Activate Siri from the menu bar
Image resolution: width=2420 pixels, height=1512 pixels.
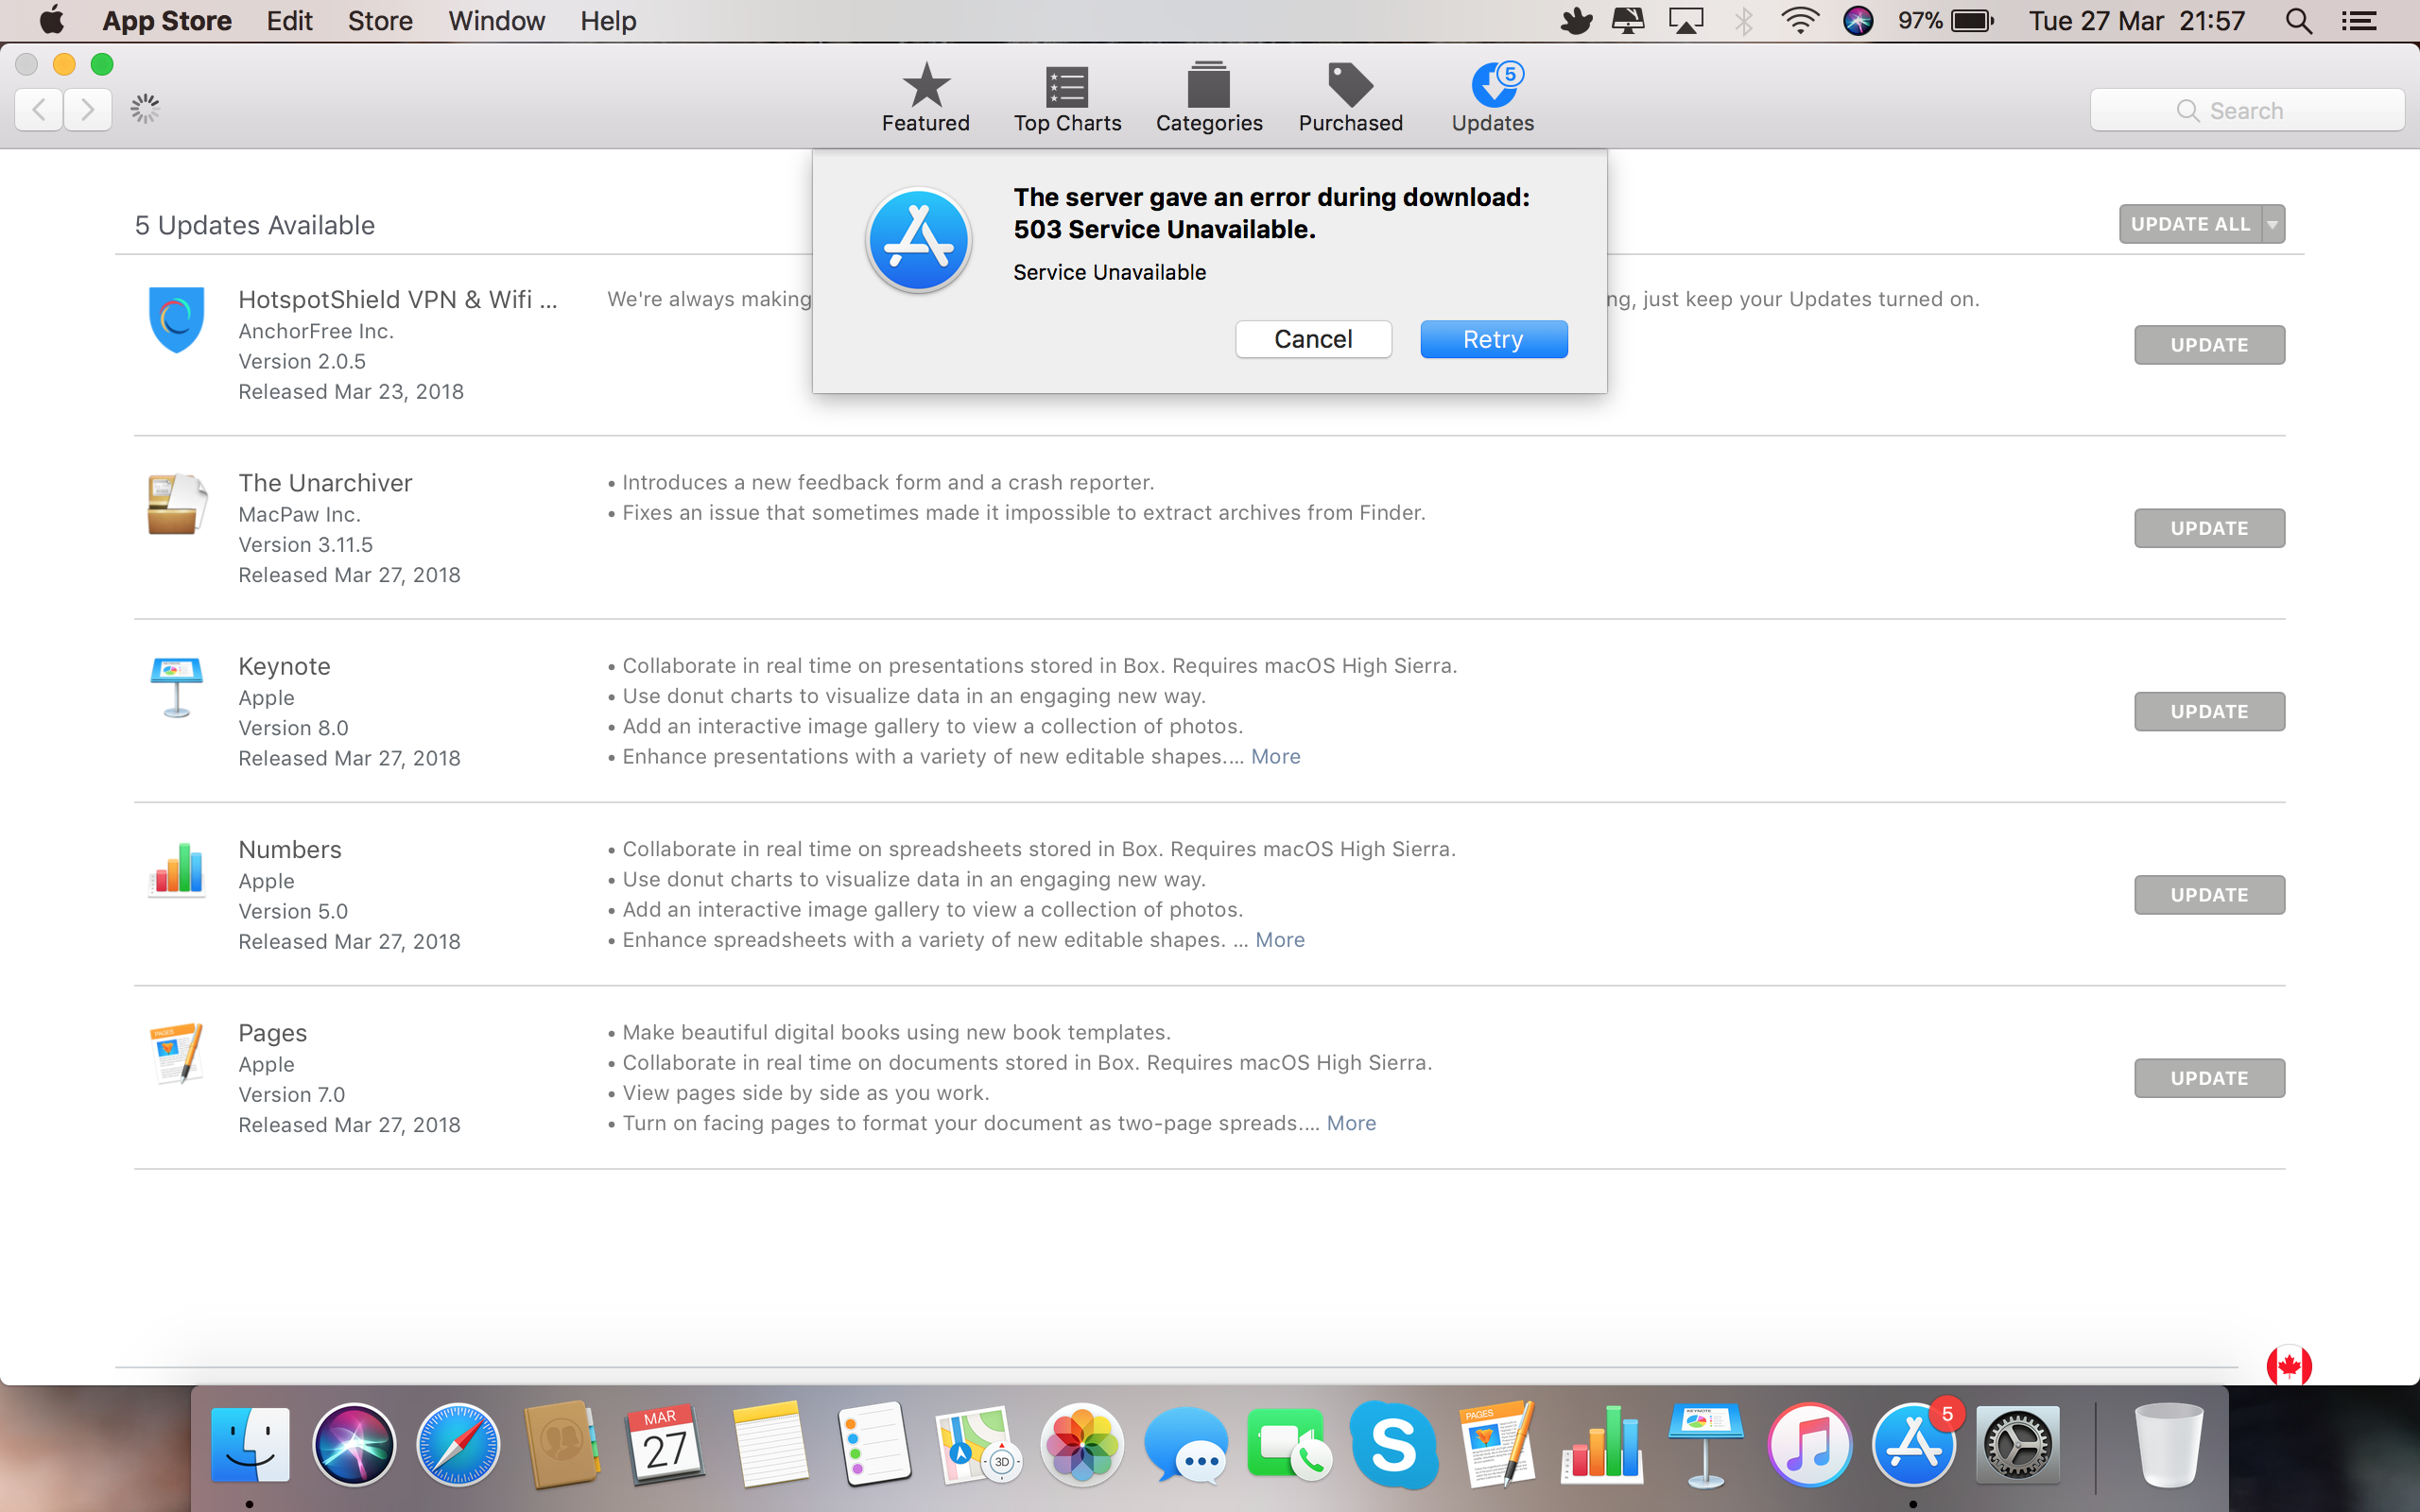point(1858,20)
